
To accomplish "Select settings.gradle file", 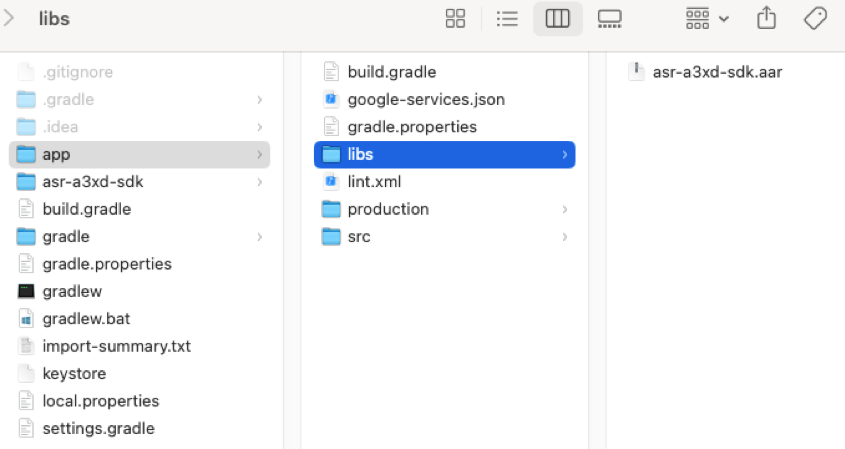I will click(x=98, y=428).
